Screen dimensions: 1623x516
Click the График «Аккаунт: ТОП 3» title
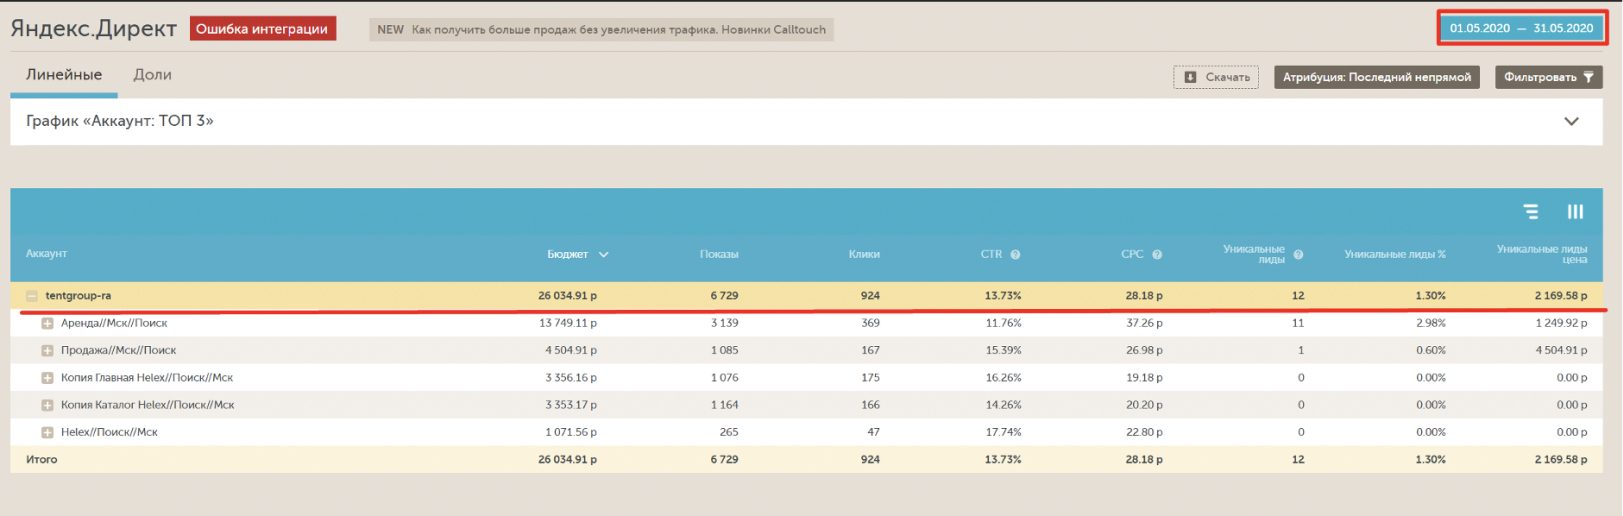coord(120,121)
